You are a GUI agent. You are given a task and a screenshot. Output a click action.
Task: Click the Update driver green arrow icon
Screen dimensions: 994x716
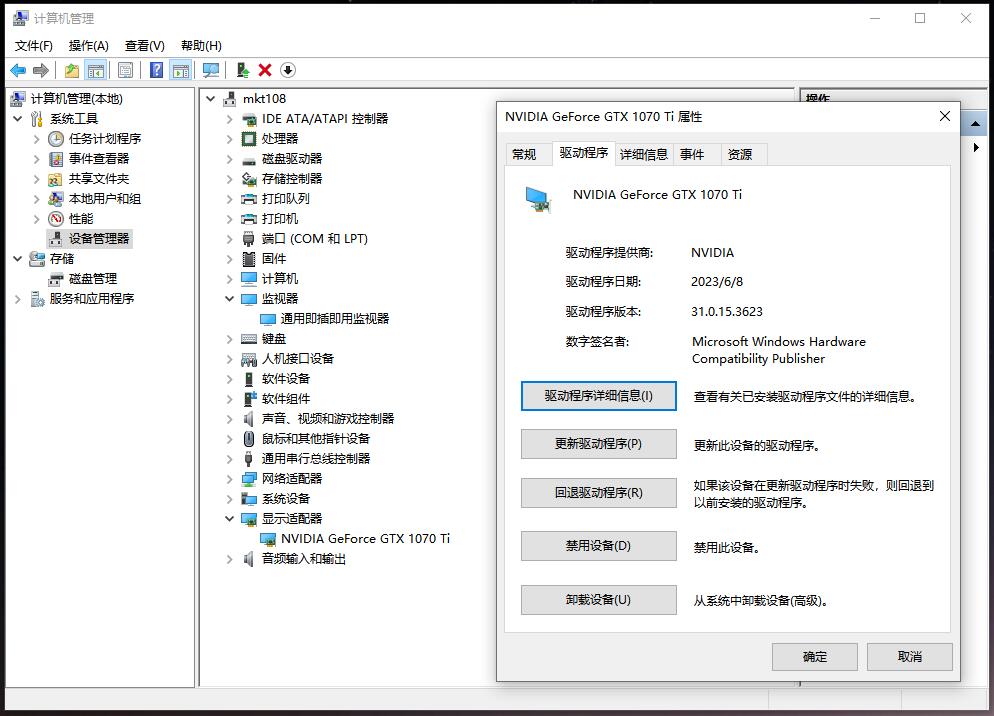coord(243,70)
